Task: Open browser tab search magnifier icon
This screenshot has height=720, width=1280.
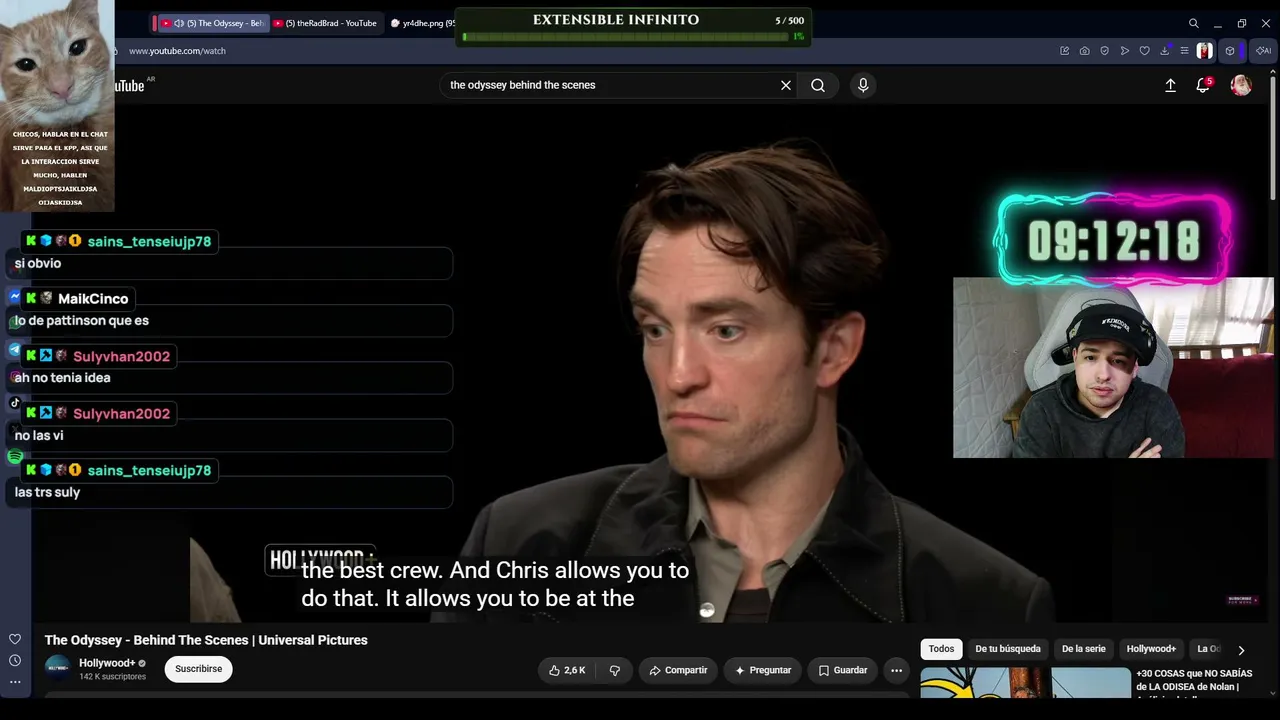Action: [x=1193, y=23]
